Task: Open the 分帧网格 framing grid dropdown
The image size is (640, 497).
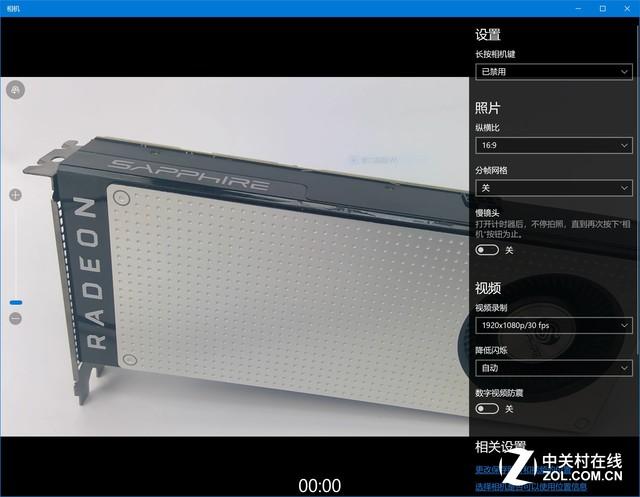Action: [x=553, y=188]
